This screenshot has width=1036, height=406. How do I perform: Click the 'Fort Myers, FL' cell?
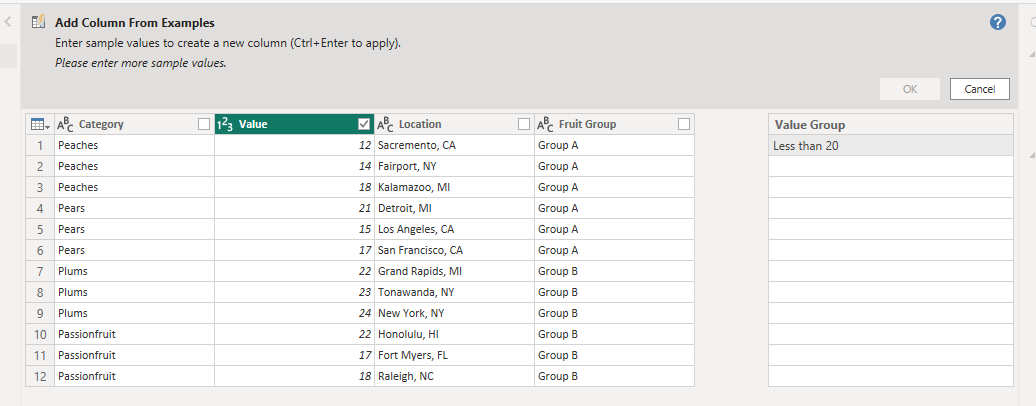[x=454, y=355]
